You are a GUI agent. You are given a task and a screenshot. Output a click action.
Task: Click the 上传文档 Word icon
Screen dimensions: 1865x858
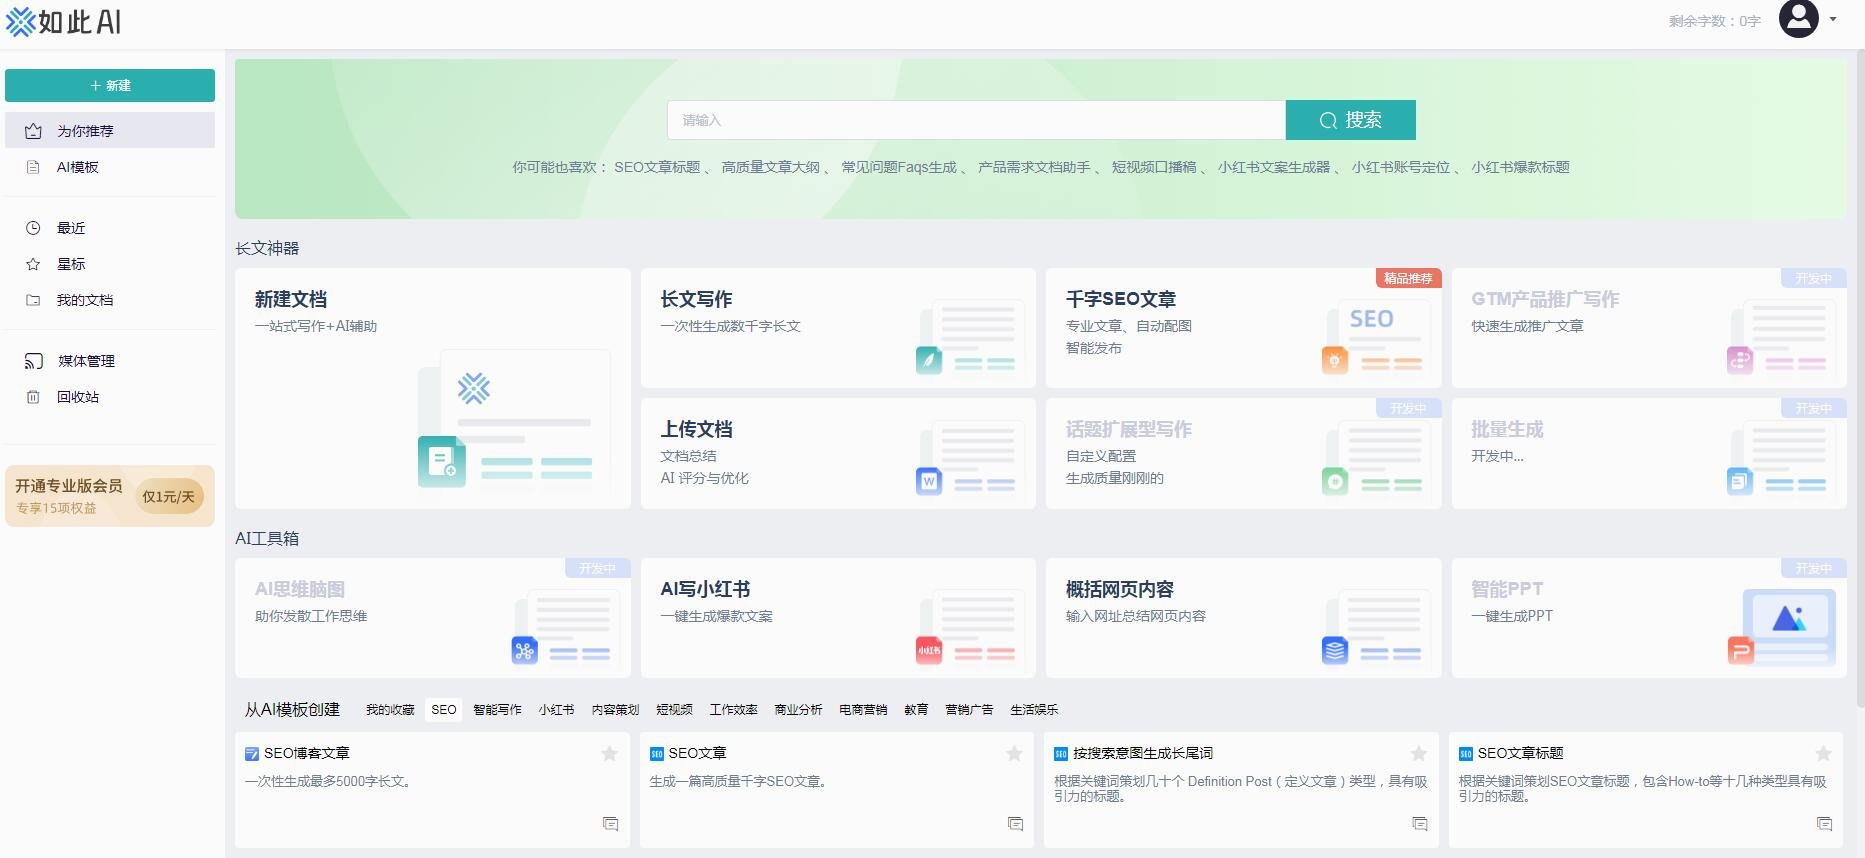click(x=929, y=481)
